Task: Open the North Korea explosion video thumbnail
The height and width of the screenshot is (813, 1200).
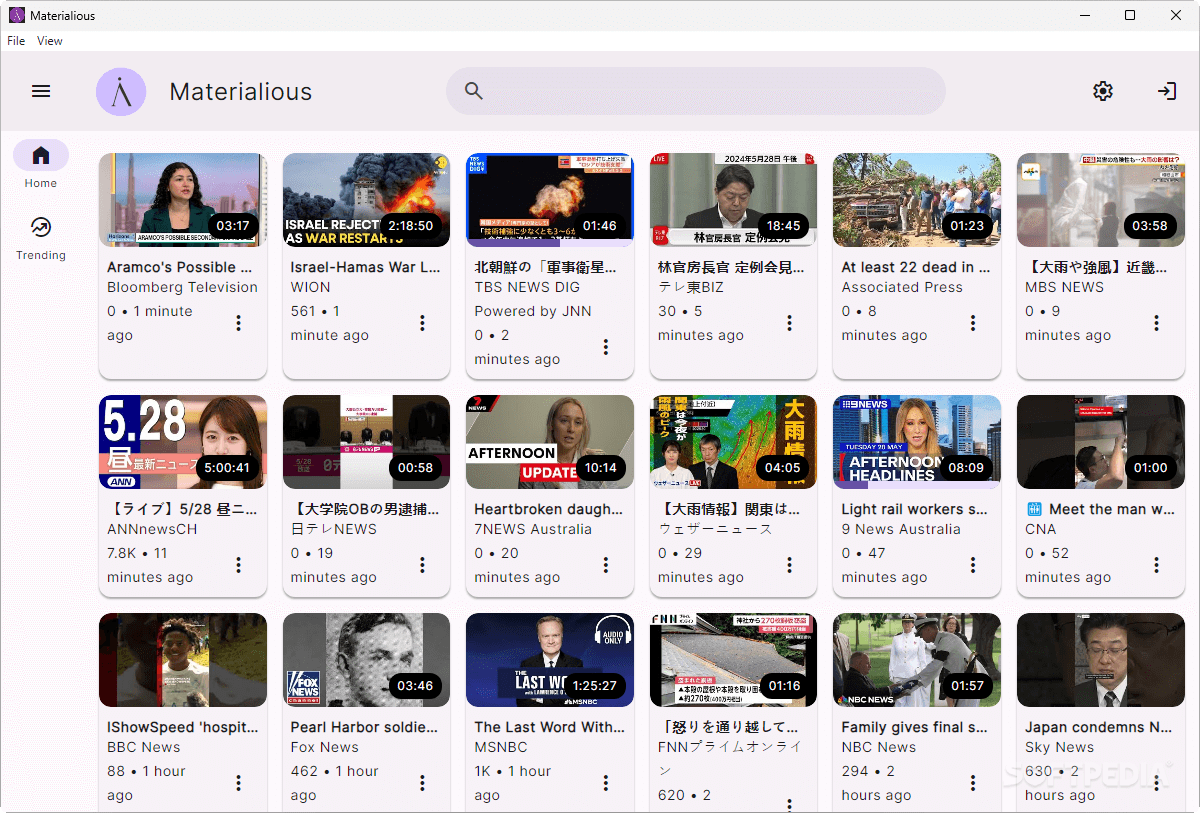Action: click(550, 200)
